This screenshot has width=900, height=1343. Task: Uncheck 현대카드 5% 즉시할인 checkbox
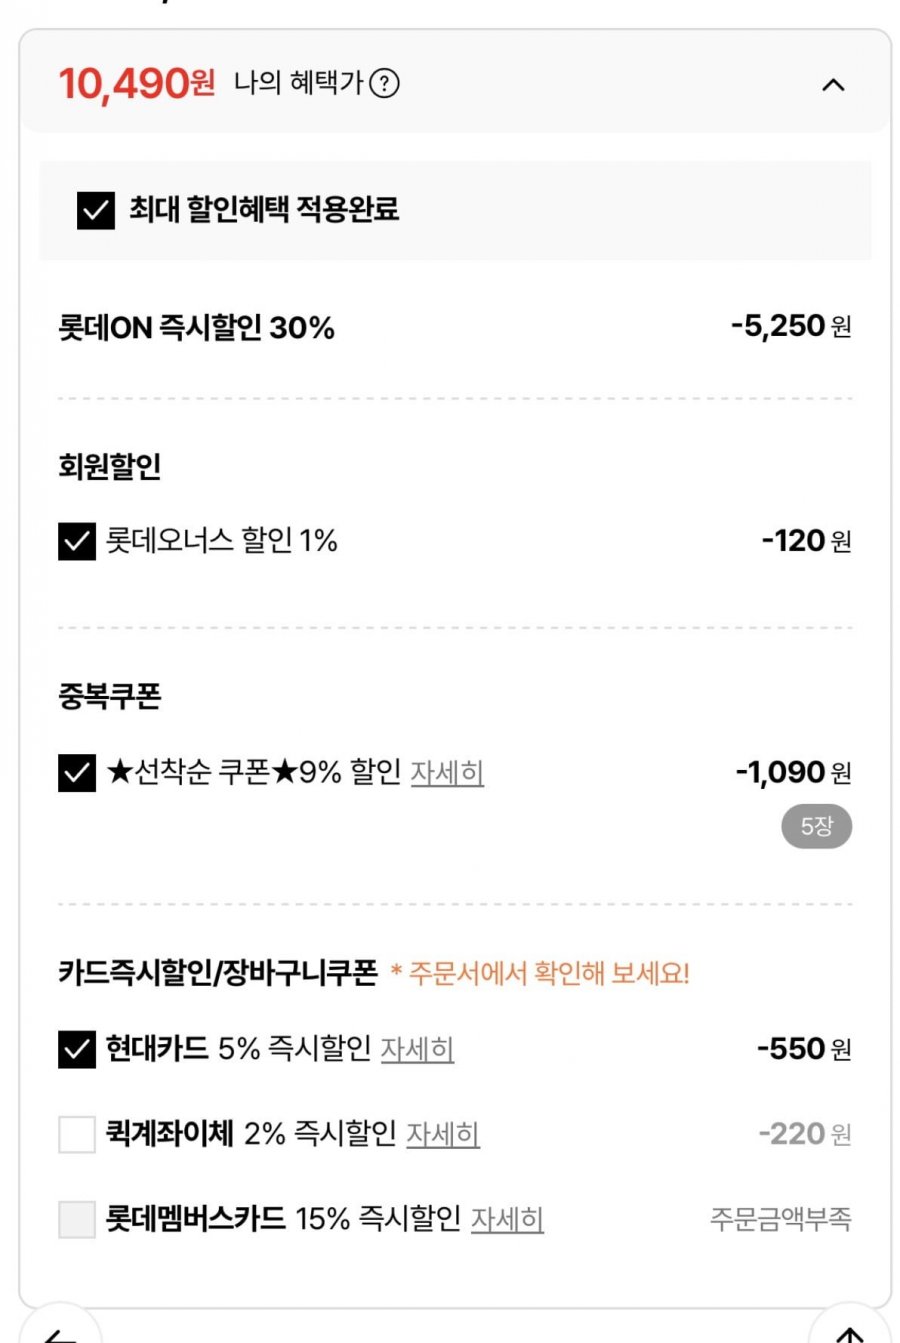[77, 1049]
